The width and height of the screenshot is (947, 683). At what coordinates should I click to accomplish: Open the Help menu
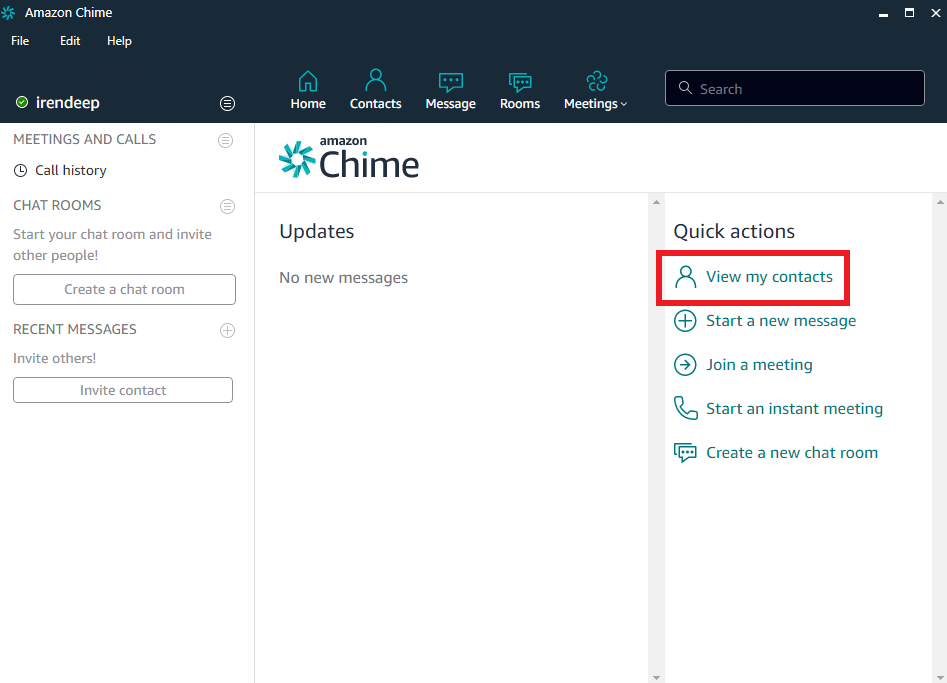[x=119, y=41]
